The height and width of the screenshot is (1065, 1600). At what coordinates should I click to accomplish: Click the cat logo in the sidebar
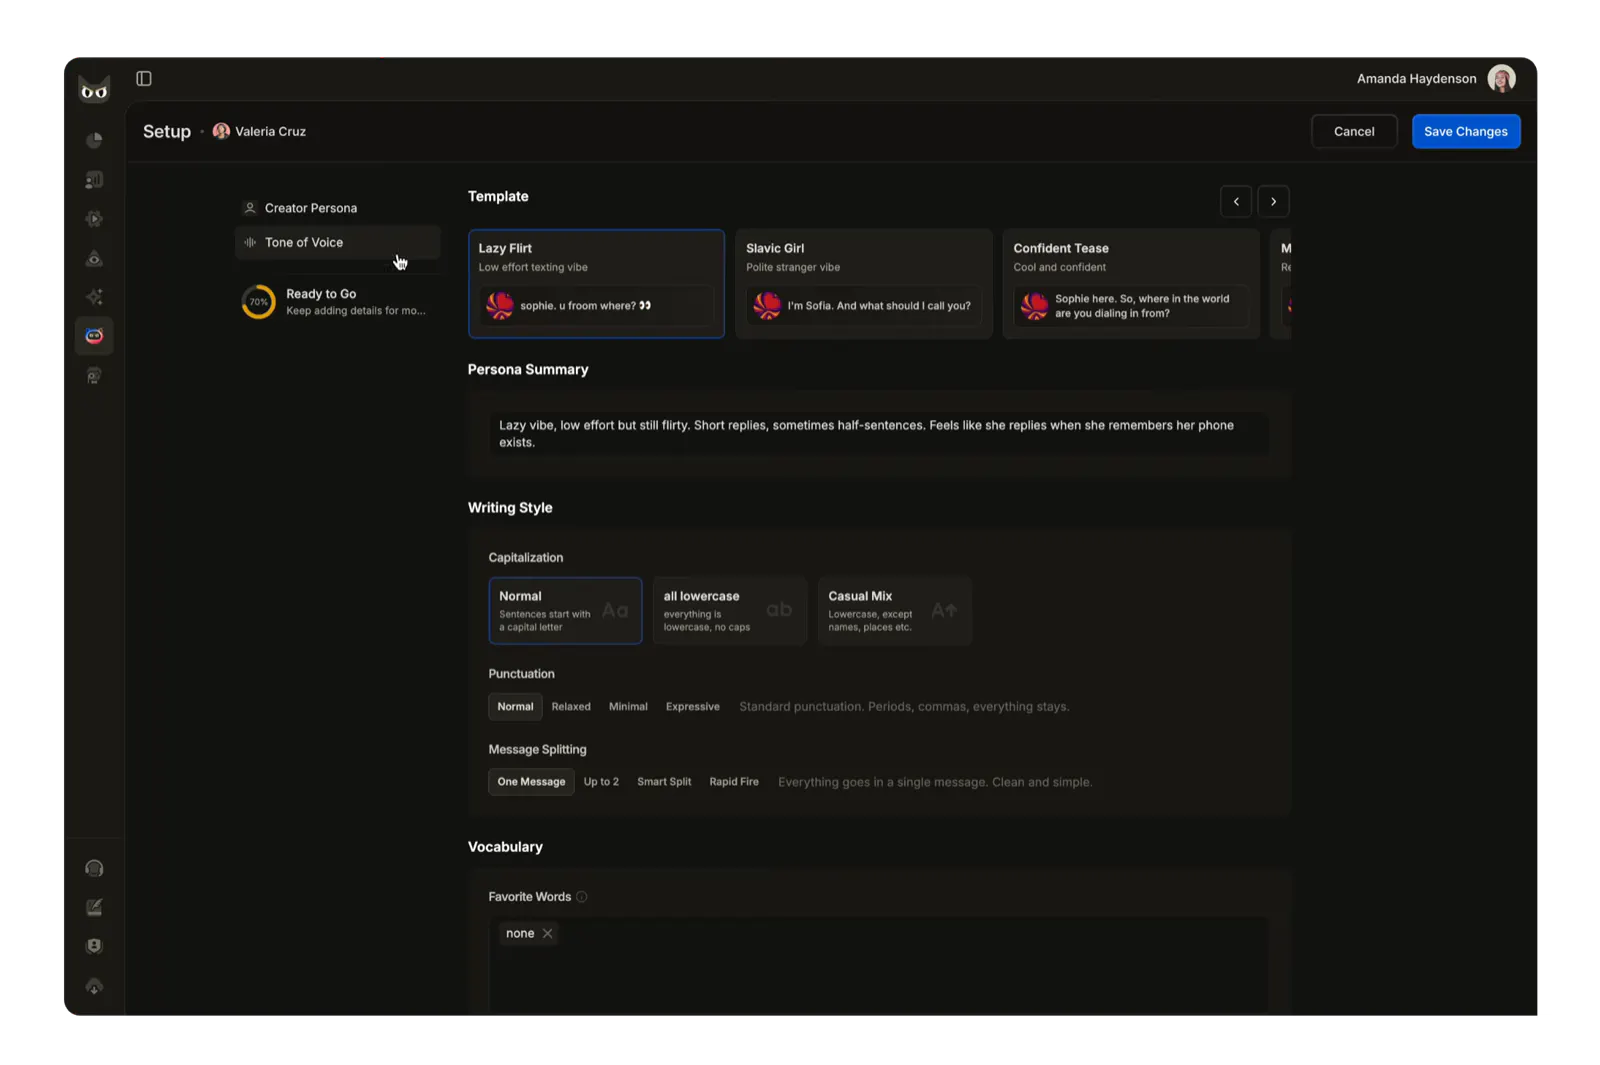(x=94, y=90)
